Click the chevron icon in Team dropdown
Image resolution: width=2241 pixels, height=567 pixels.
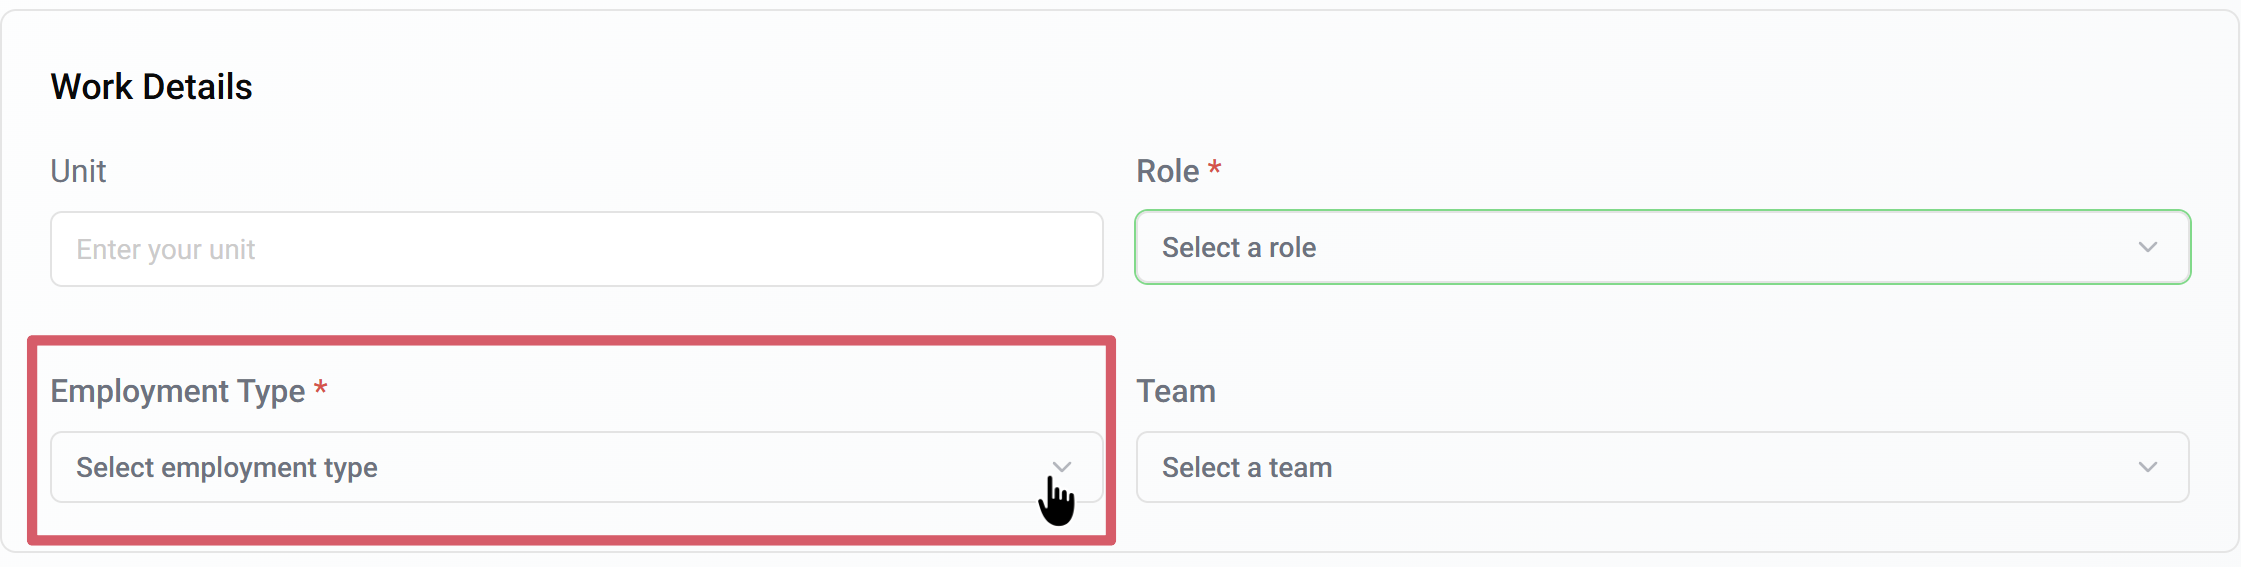click(x=2147, y=467)
